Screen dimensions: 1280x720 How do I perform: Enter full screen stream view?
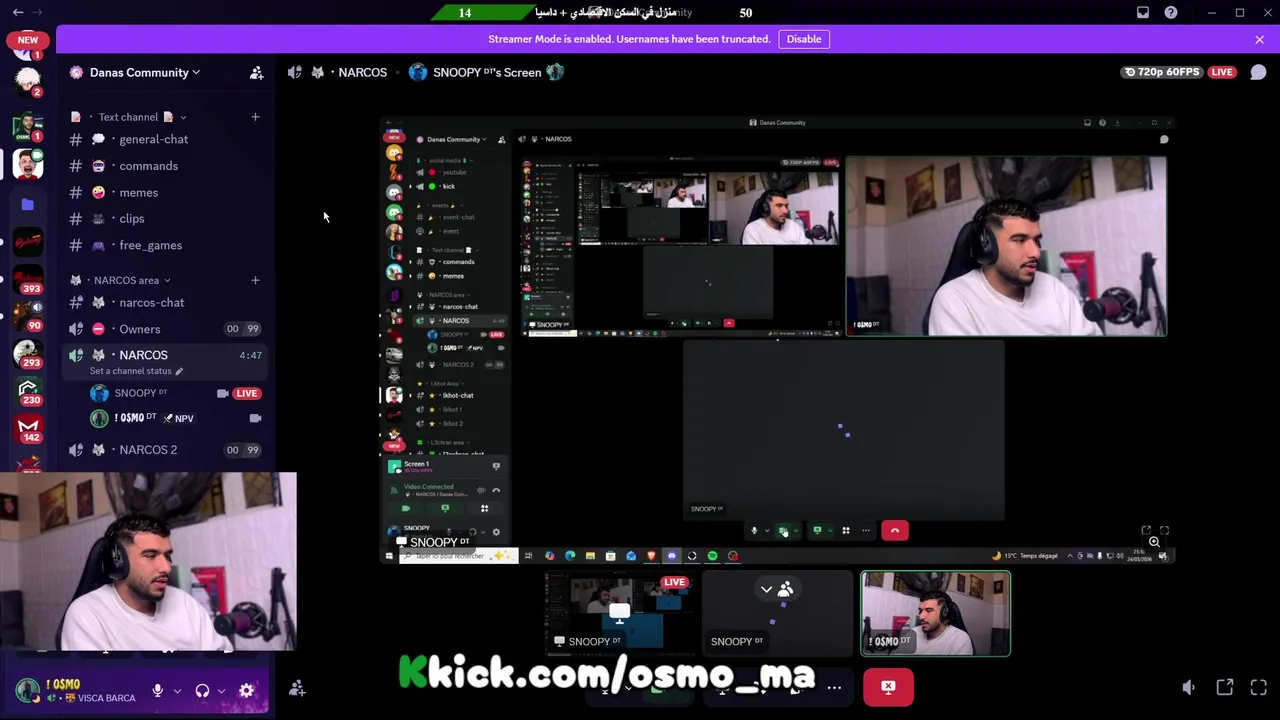(1259, 687)
